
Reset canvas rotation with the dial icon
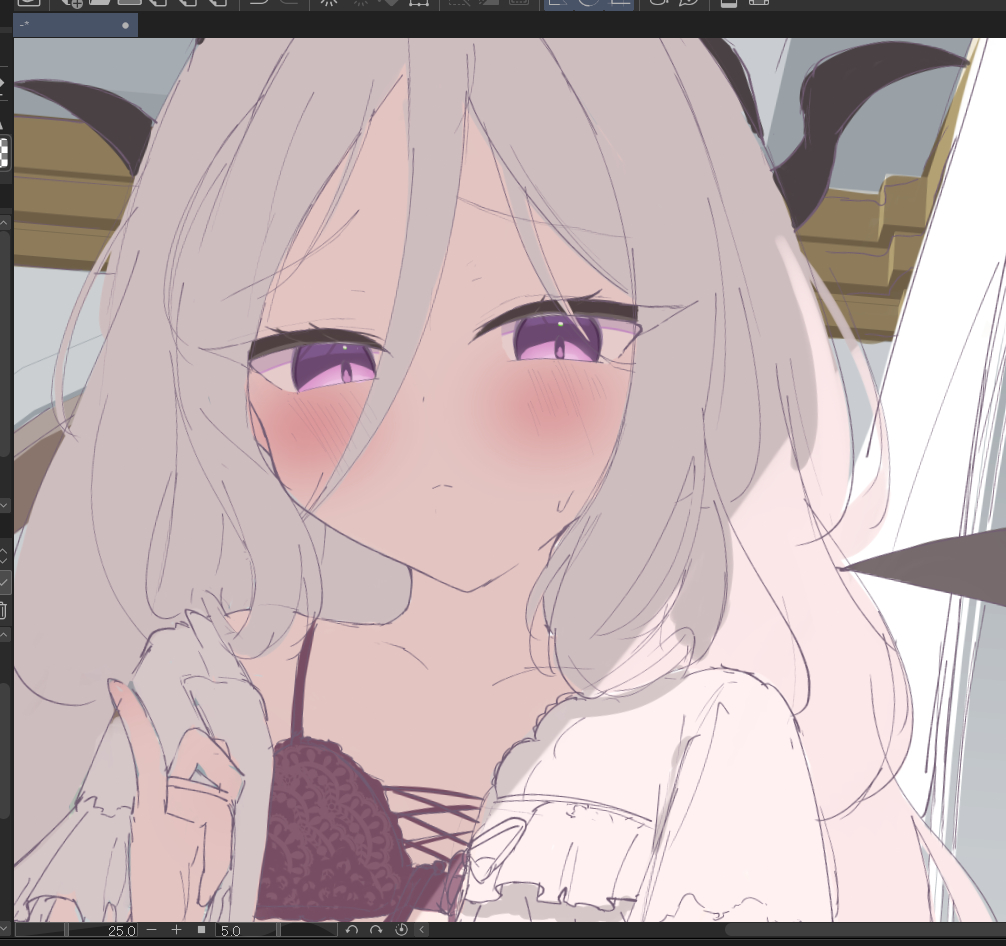(402, 929)
